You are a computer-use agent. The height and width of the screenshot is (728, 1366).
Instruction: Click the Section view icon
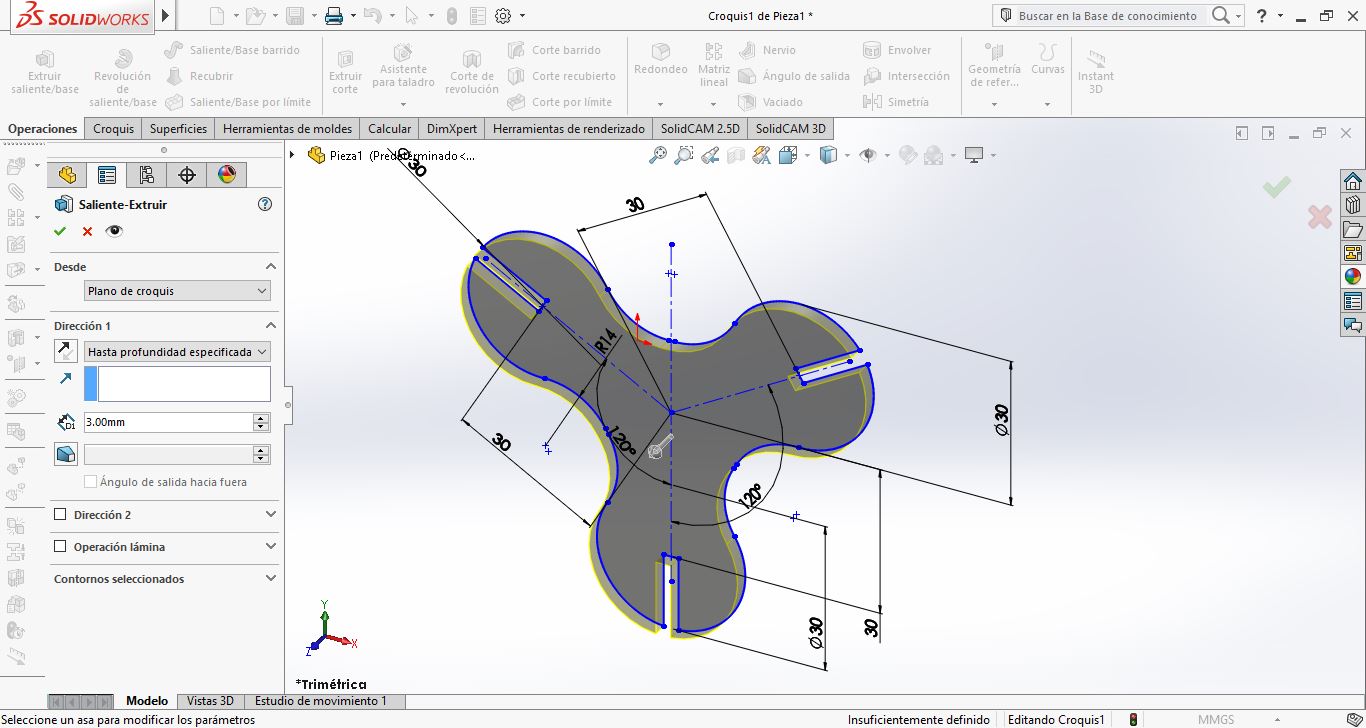[736, 155]
